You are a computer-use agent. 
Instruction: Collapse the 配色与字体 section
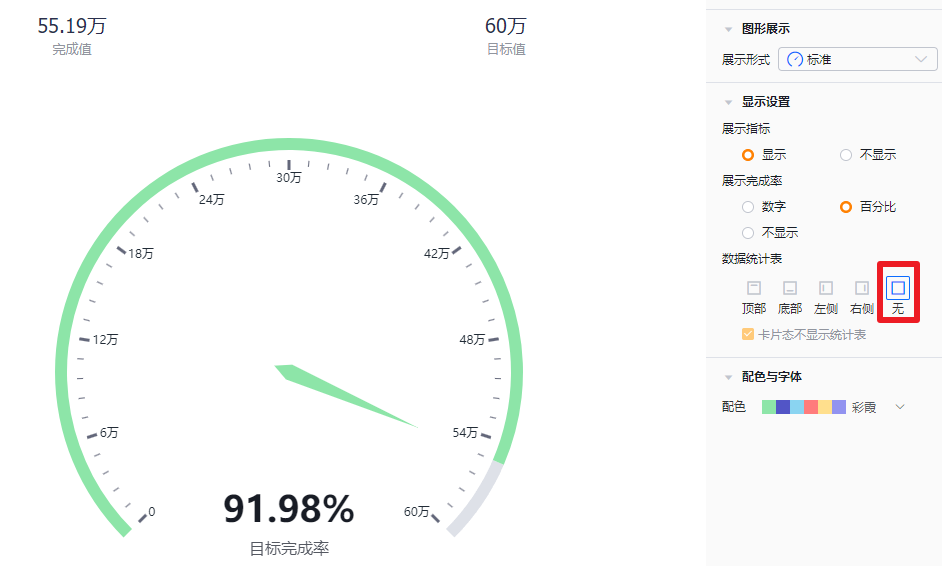click(728, 377)
